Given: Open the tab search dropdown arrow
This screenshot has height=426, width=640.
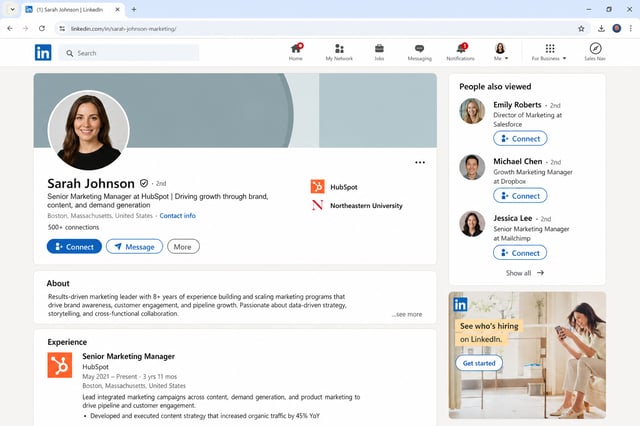Looking at the screenshot, I should [x=12, y=9].
